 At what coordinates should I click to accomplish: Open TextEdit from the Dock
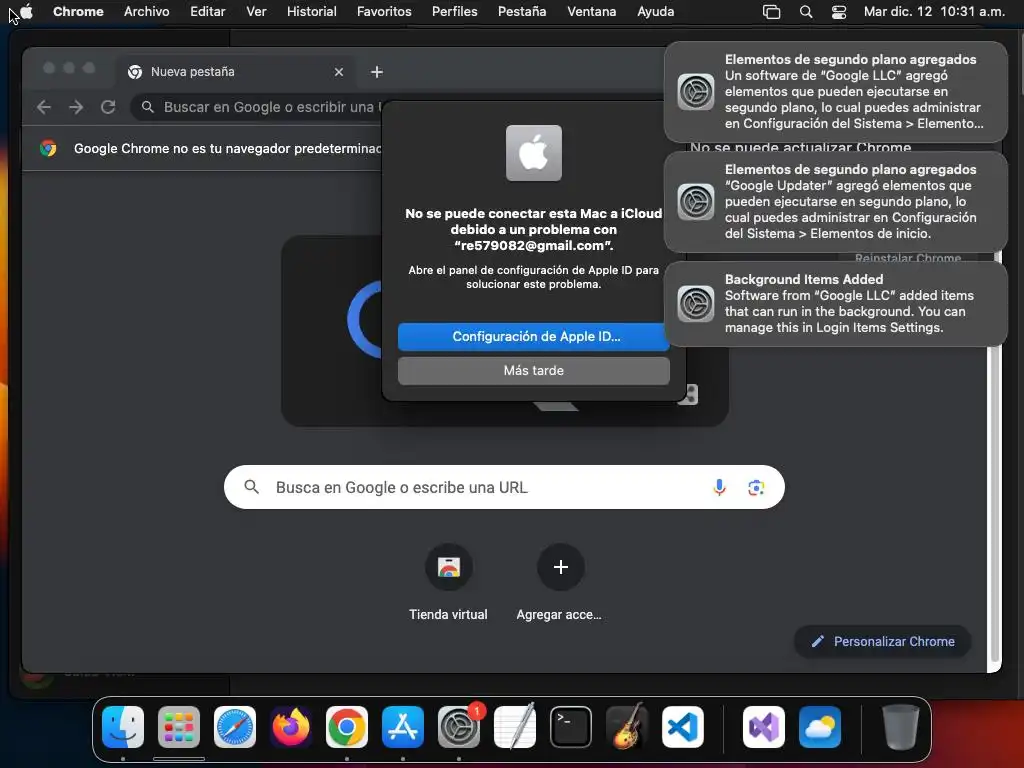point(515,727)
